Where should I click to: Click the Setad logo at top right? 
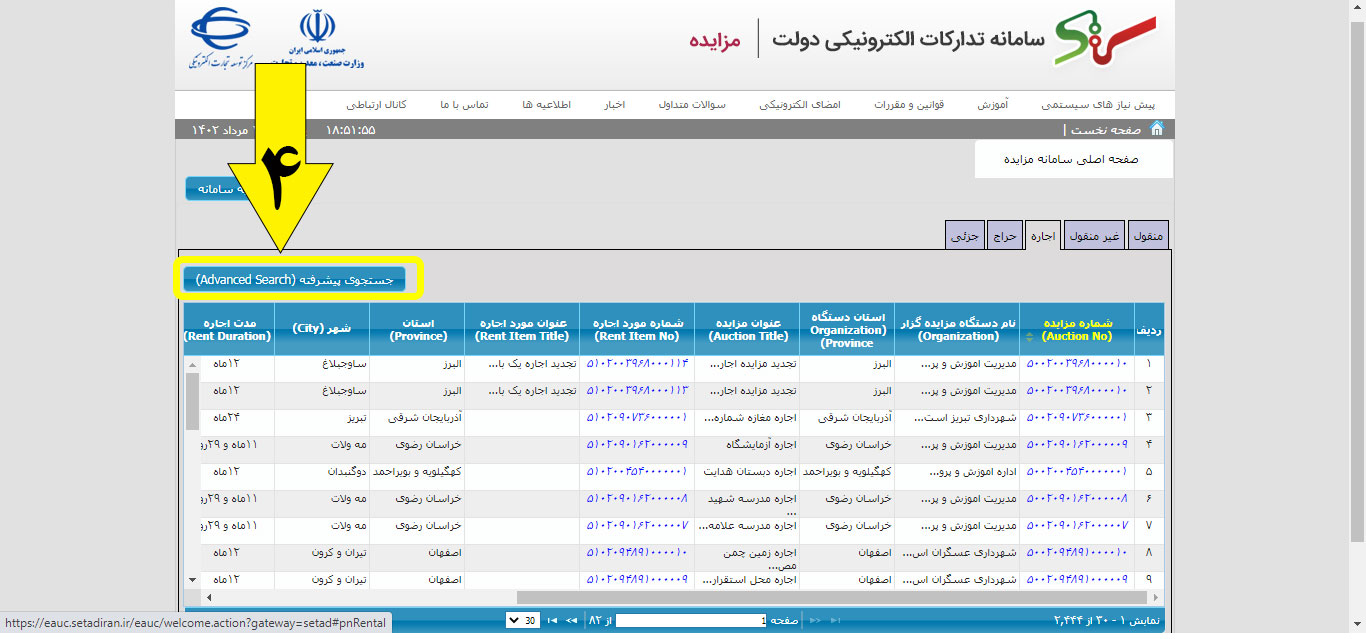[x=1105, y=40]
